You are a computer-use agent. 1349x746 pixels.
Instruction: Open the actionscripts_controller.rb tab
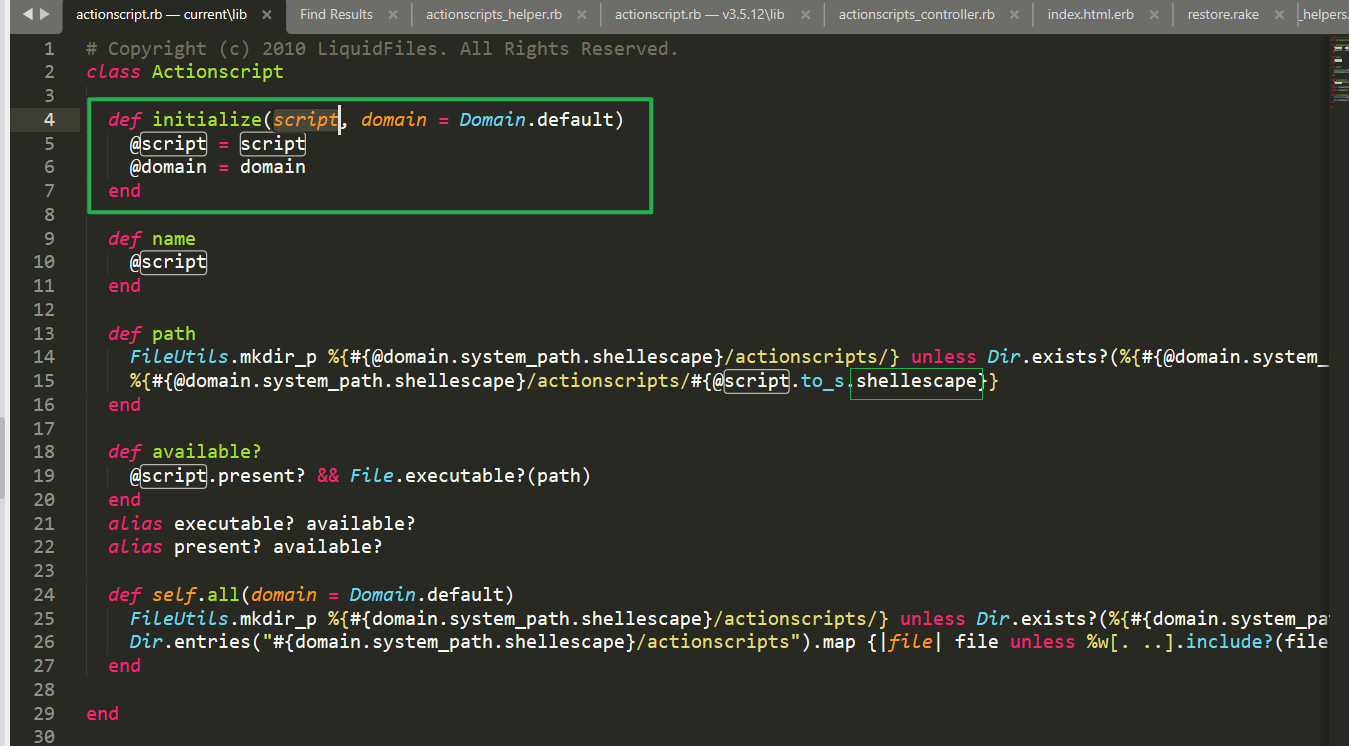(x=917, y=15)
